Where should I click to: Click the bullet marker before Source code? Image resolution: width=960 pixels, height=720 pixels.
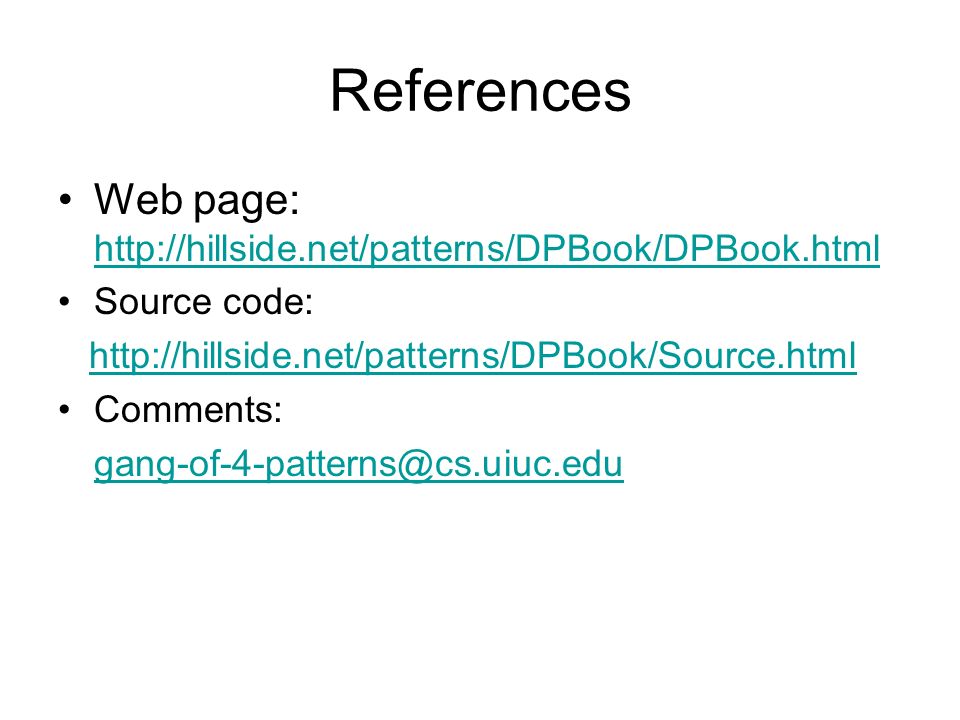click(65, 301)
